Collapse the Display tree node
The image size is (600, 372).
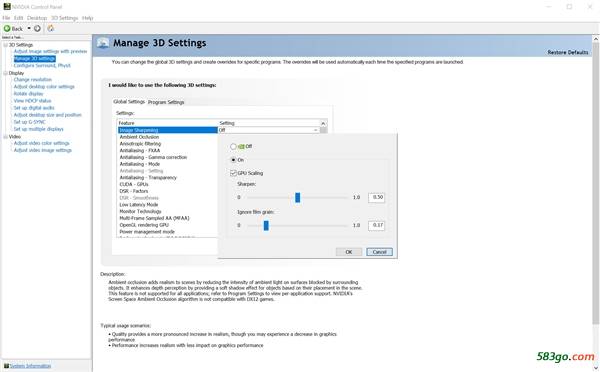point(5,73)
